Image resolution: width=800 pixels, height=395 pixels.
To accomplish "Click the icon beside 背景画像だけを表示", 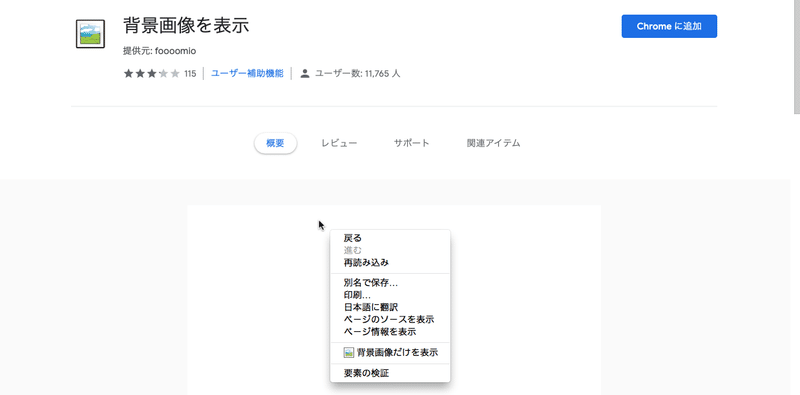I will (348, 353).
